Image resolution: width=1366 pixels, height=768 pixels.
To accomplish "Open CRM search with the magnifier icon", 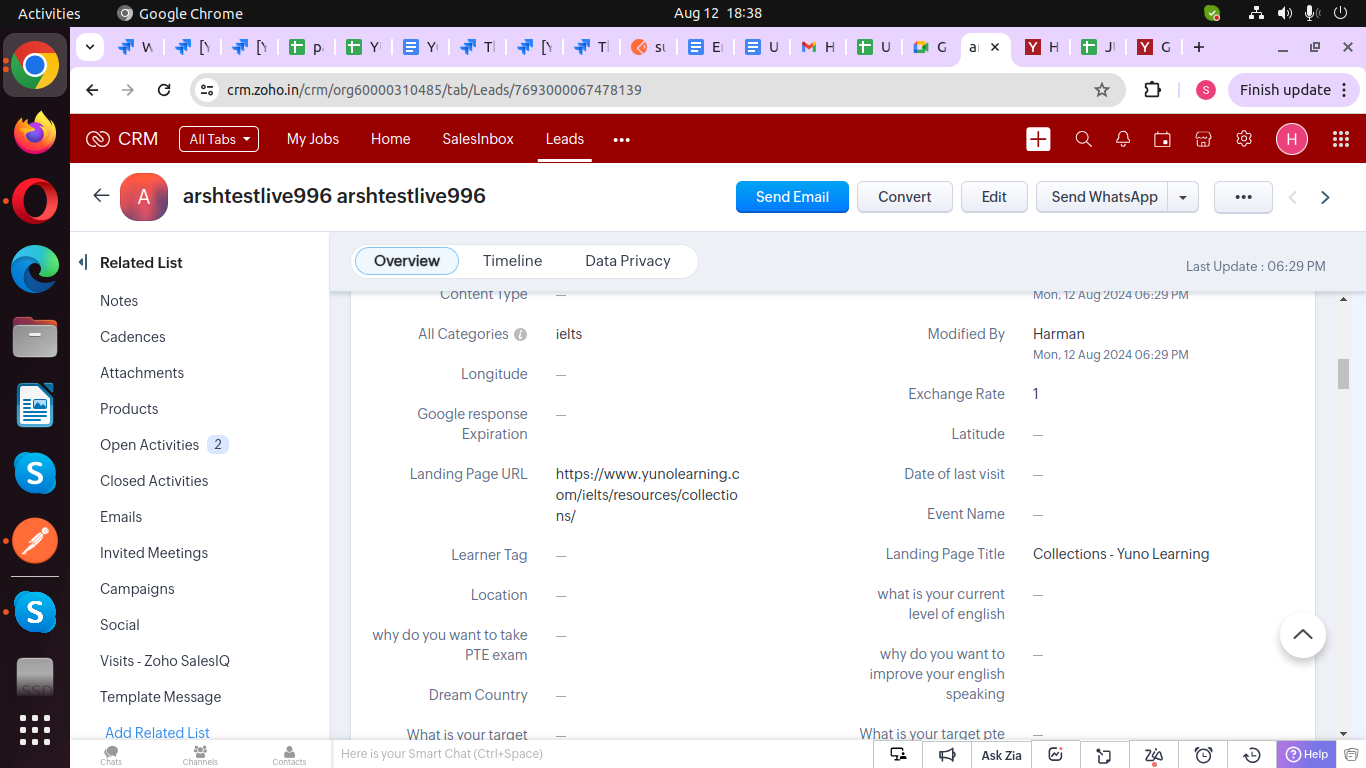I will 1083,139.
